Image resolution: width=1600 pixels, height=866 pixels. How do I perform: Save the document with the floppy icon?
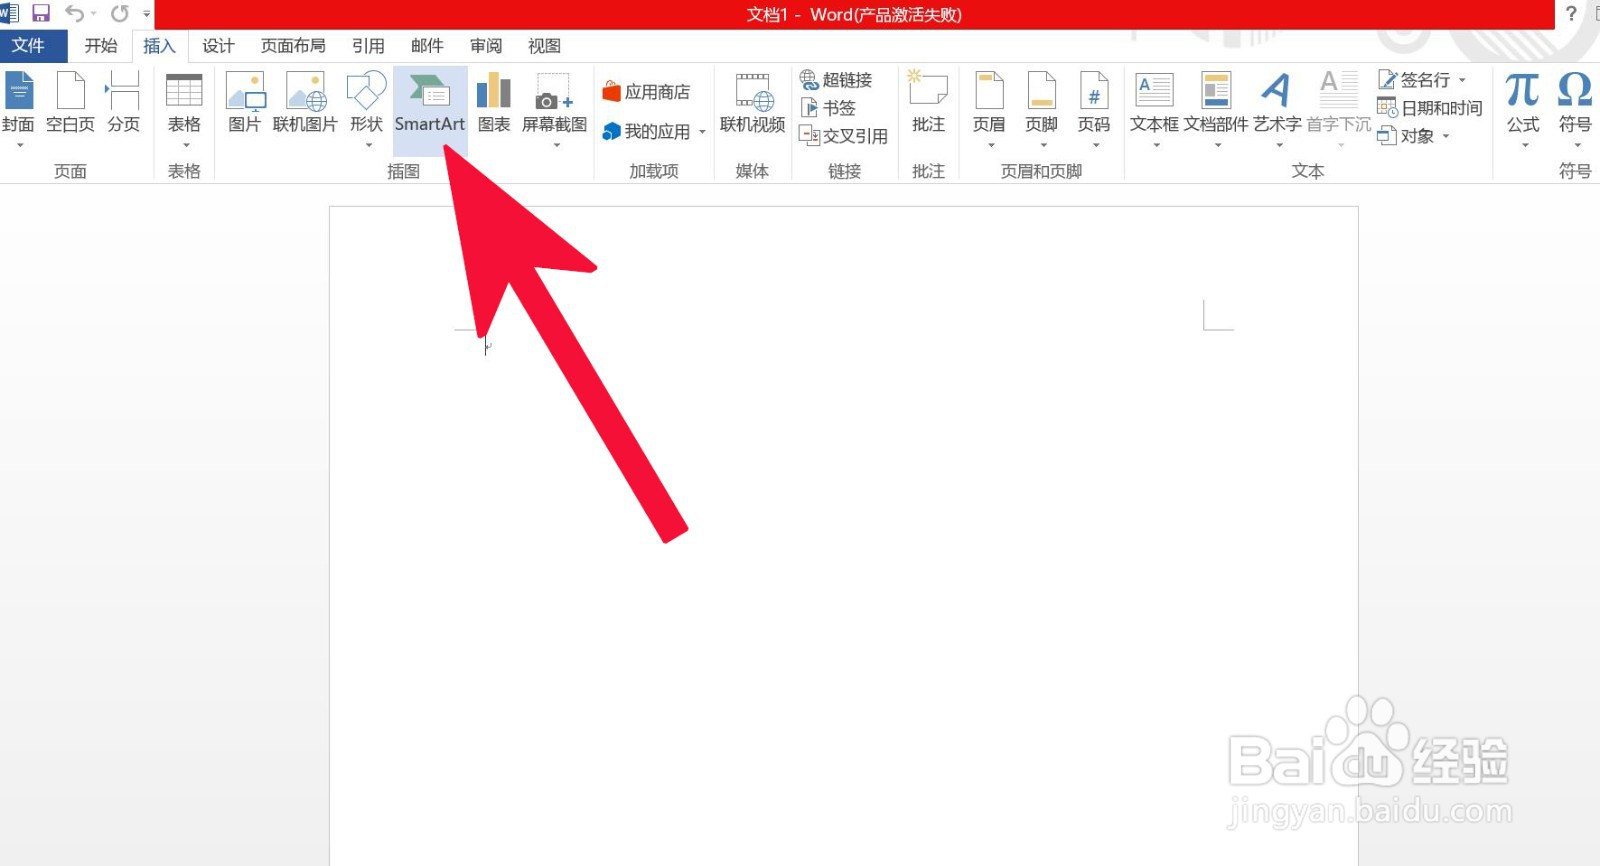coord(41,13)
